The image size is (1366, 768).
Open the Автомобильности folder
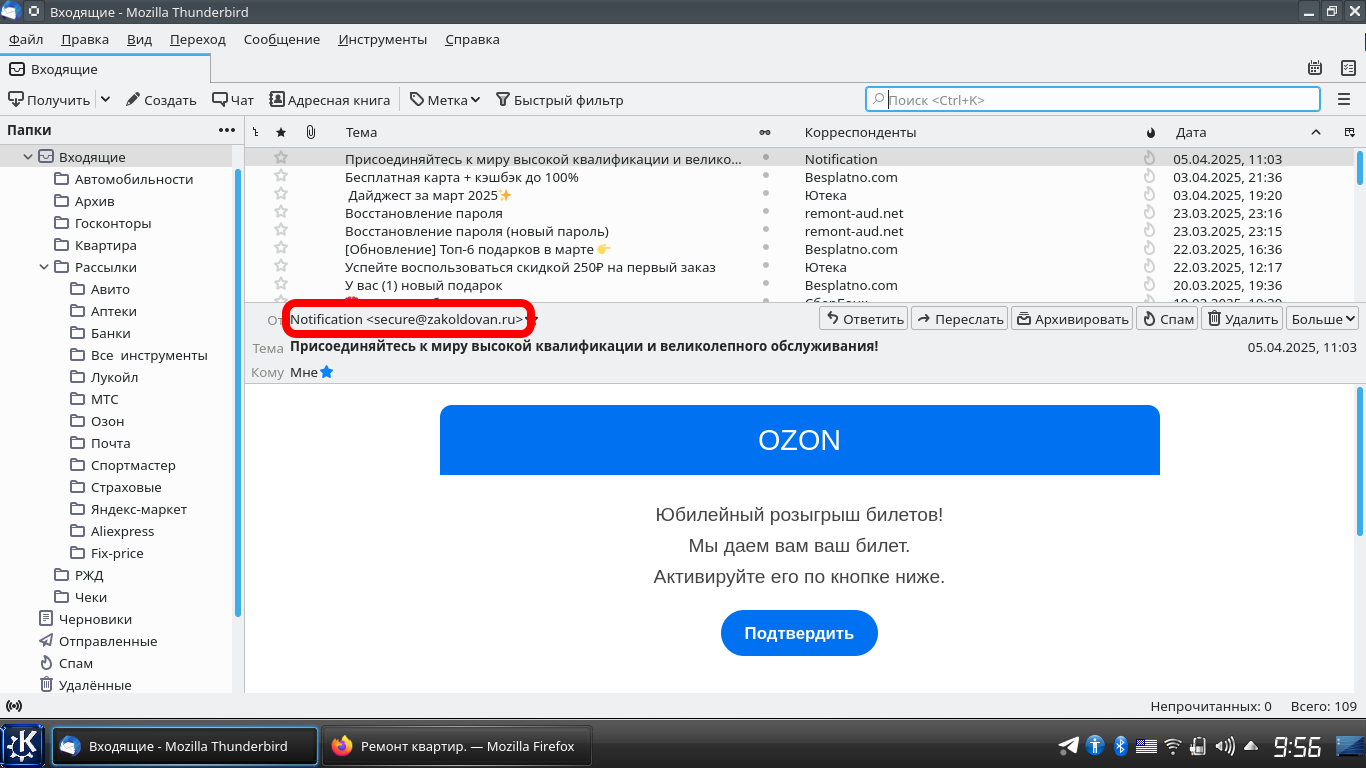click(x=134, y=179)
